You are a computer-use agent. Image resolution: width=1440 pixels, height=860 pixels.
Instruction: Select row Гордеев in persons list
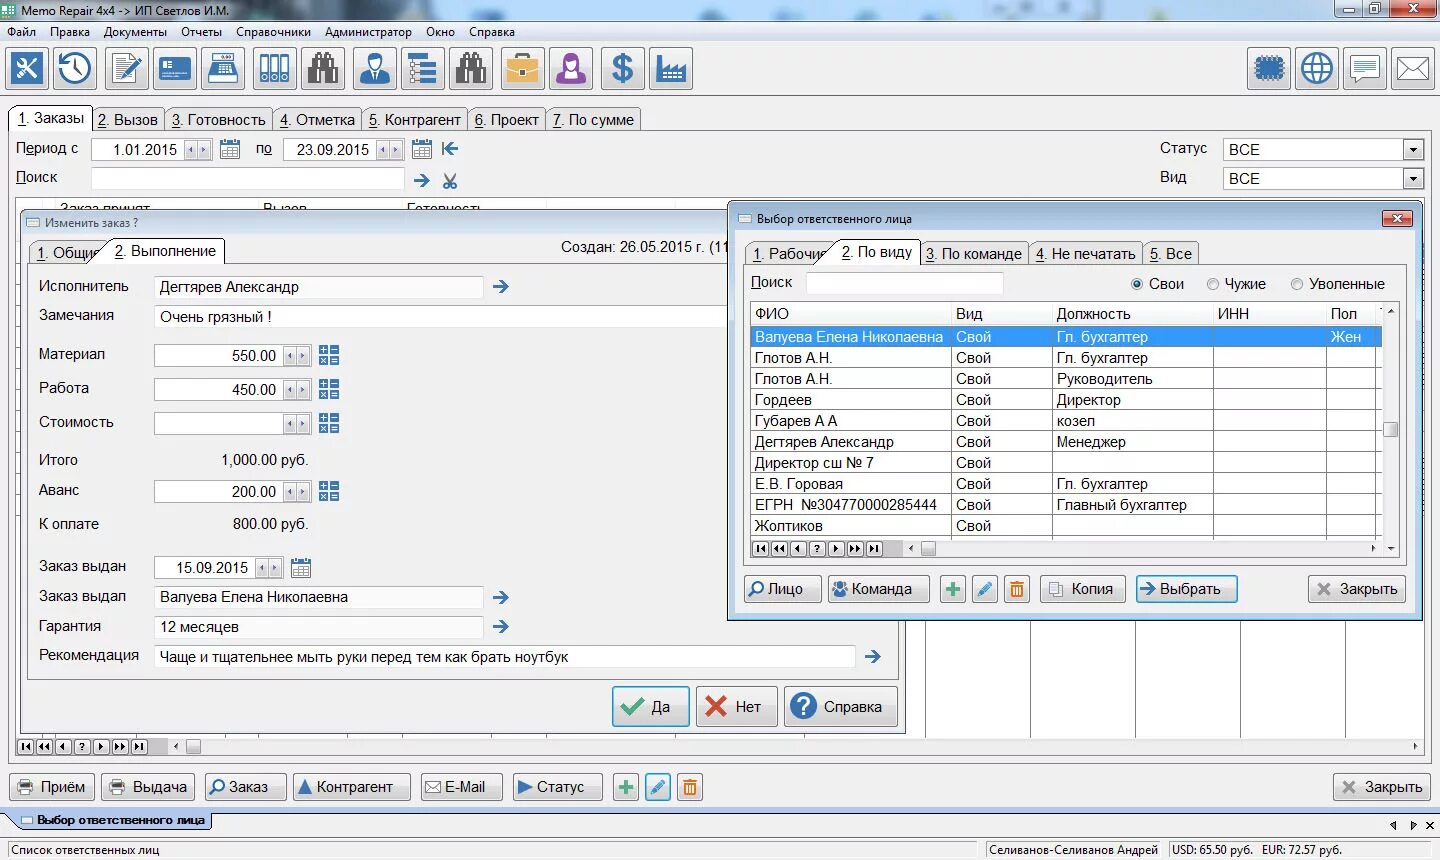pyautogui.click(x=1066, y=400)
